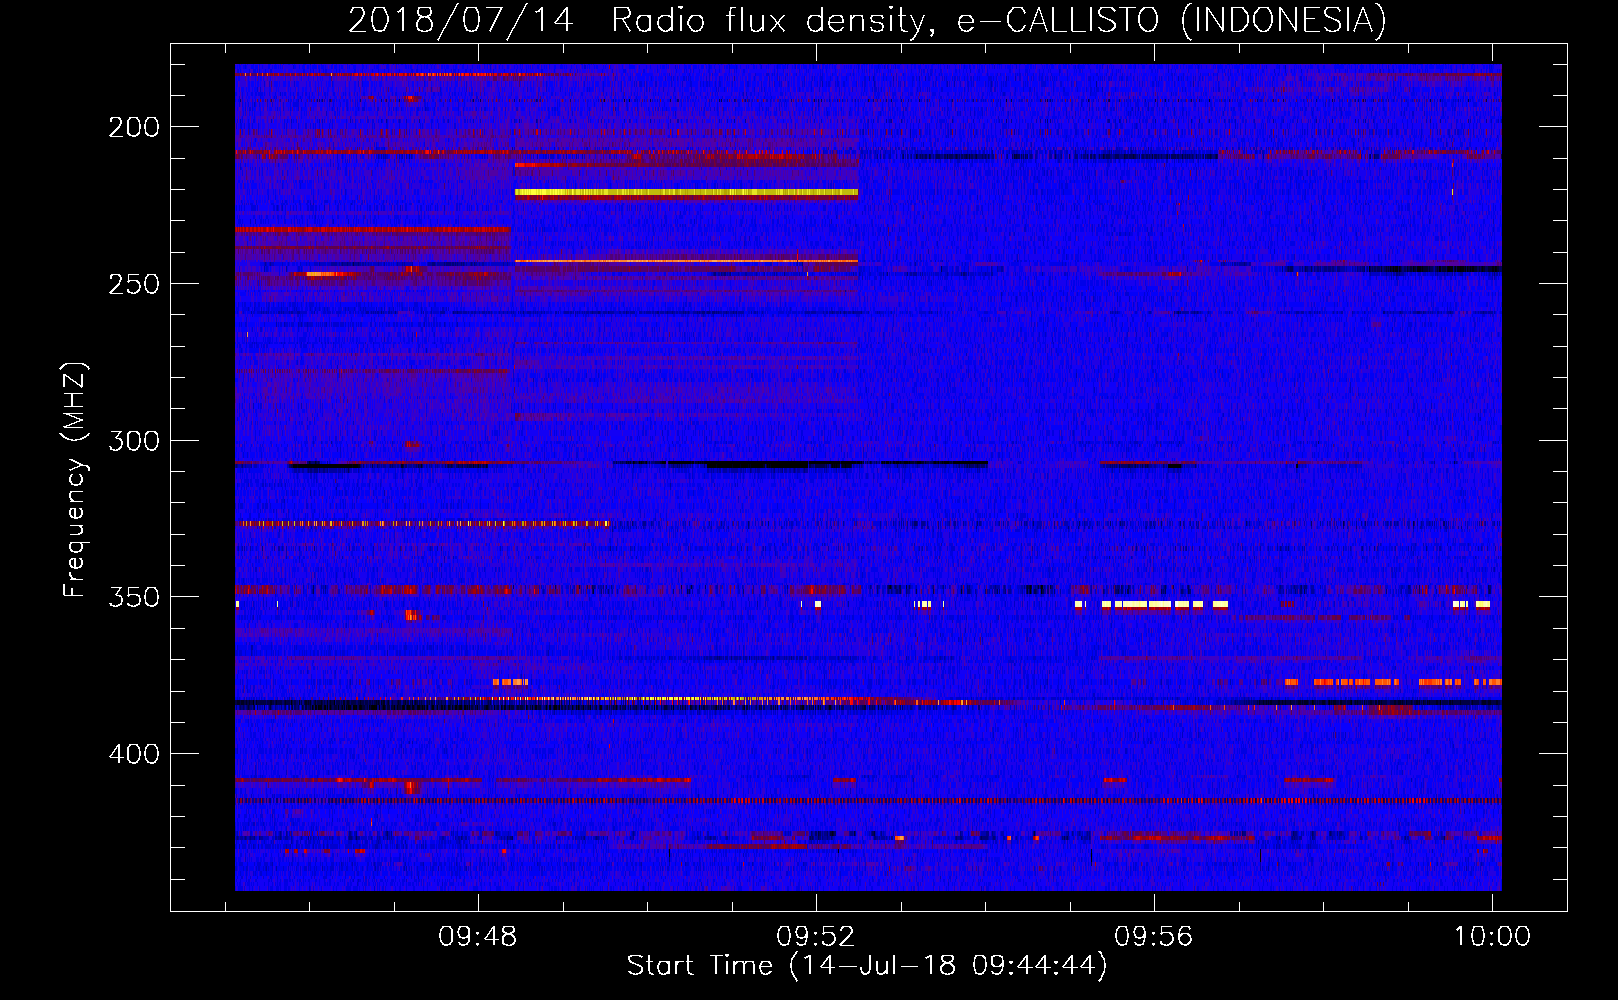
Task: Click the 250 frequency tick label
Action: (x=134, y=284)
